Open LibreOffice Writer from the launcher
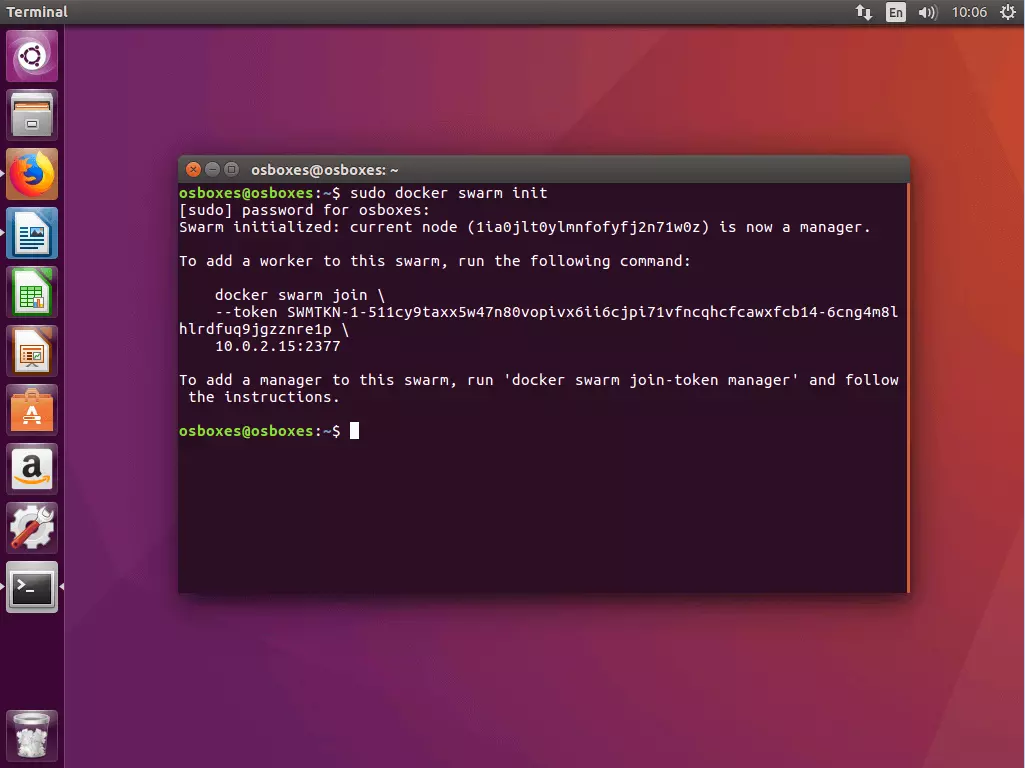The image size is (1025, 768). (x=31, y=233)
